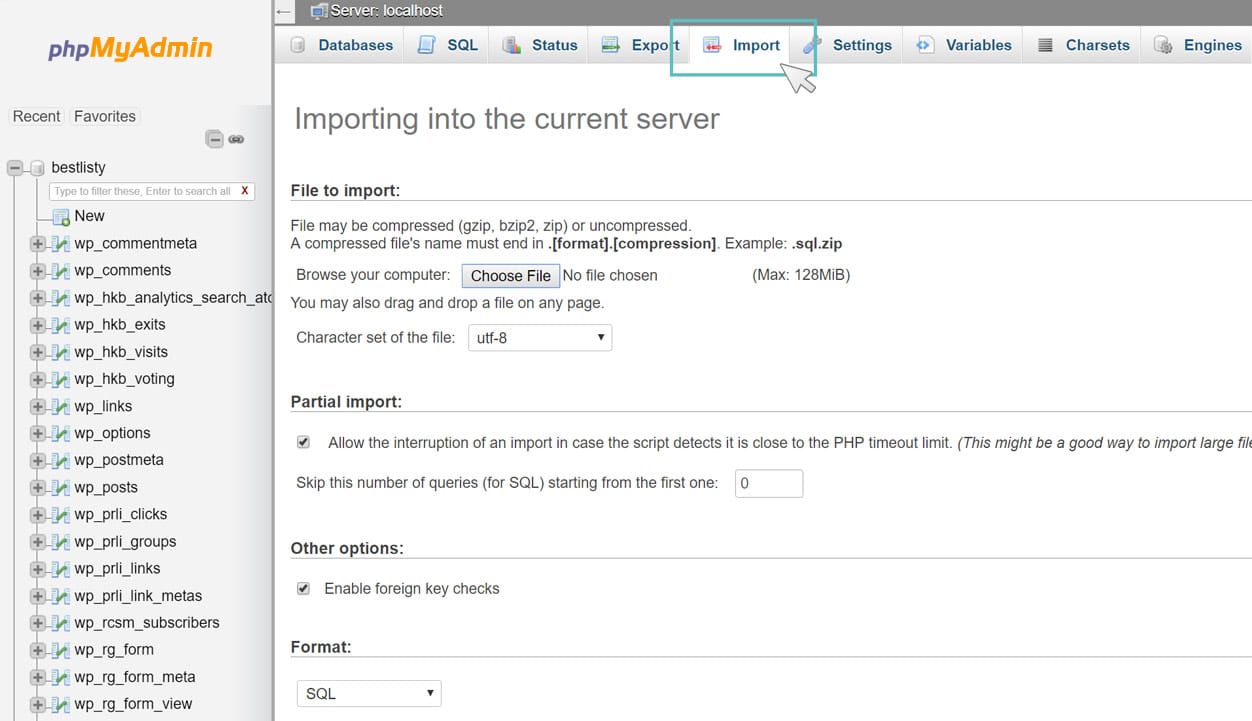
Task: Open the Format dropdown set to SQL
Action: 369,693
